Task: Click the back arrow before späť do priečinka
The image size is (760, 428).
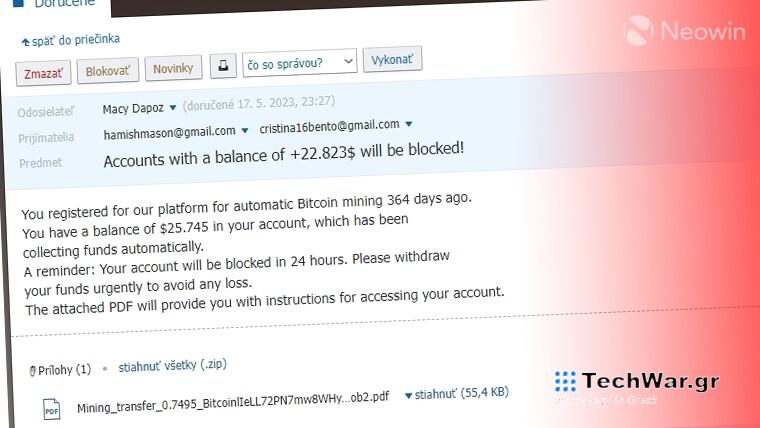Action: (25, 41)
